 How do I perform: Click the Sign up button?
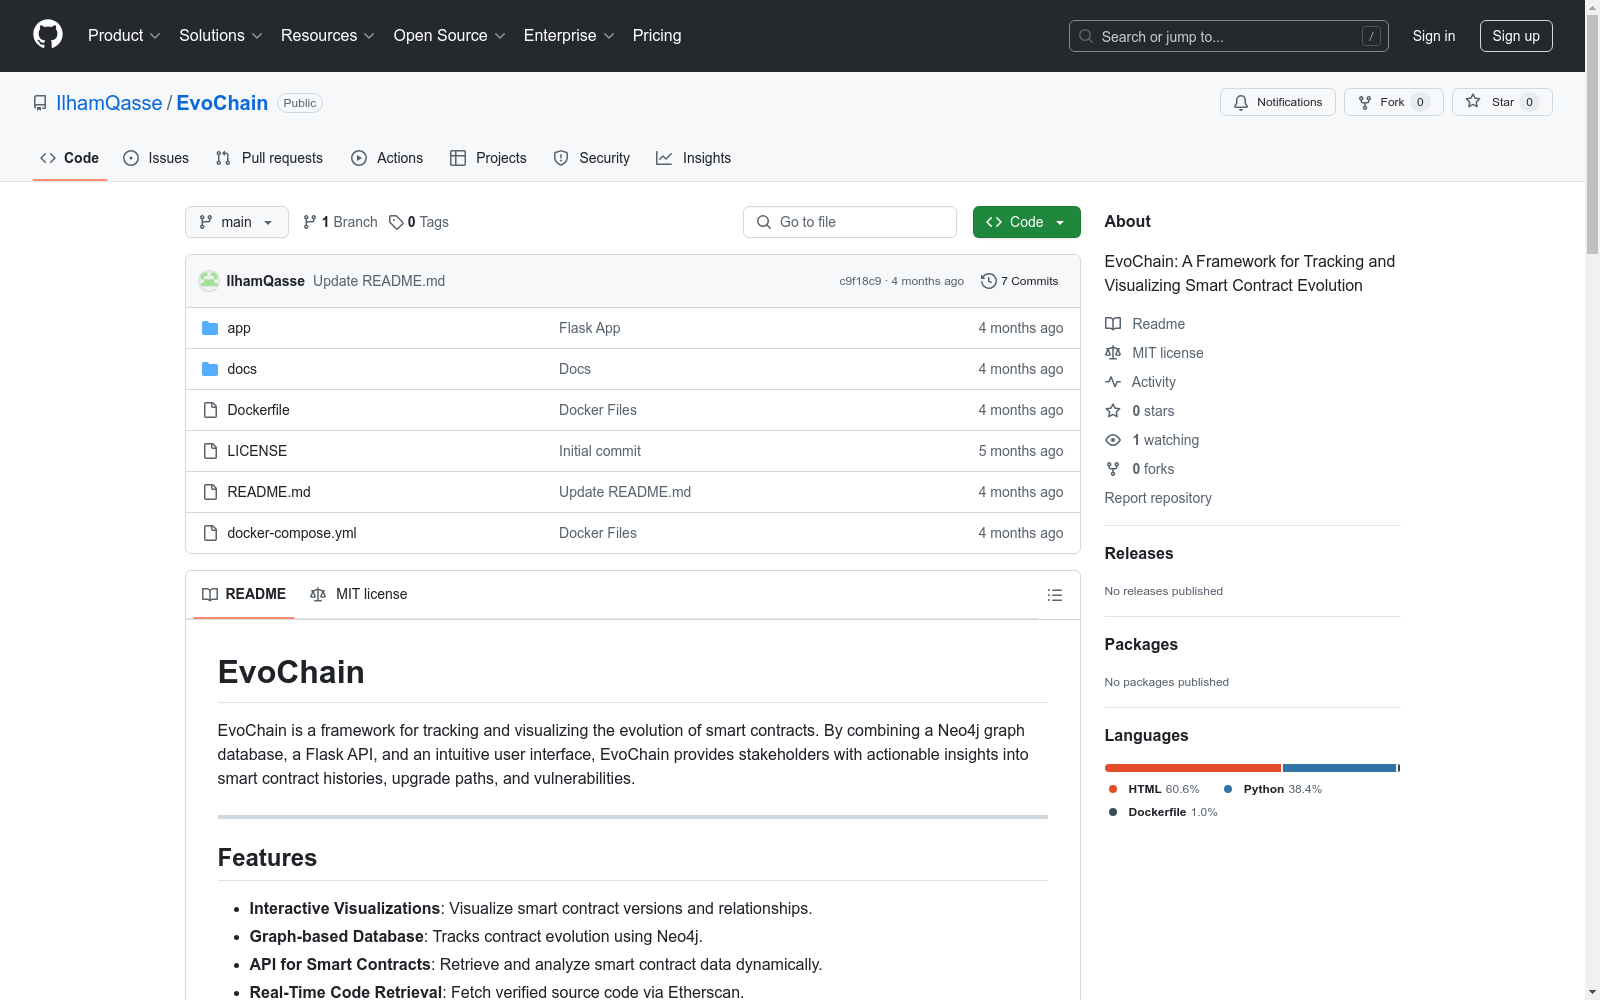[1516, 36]
